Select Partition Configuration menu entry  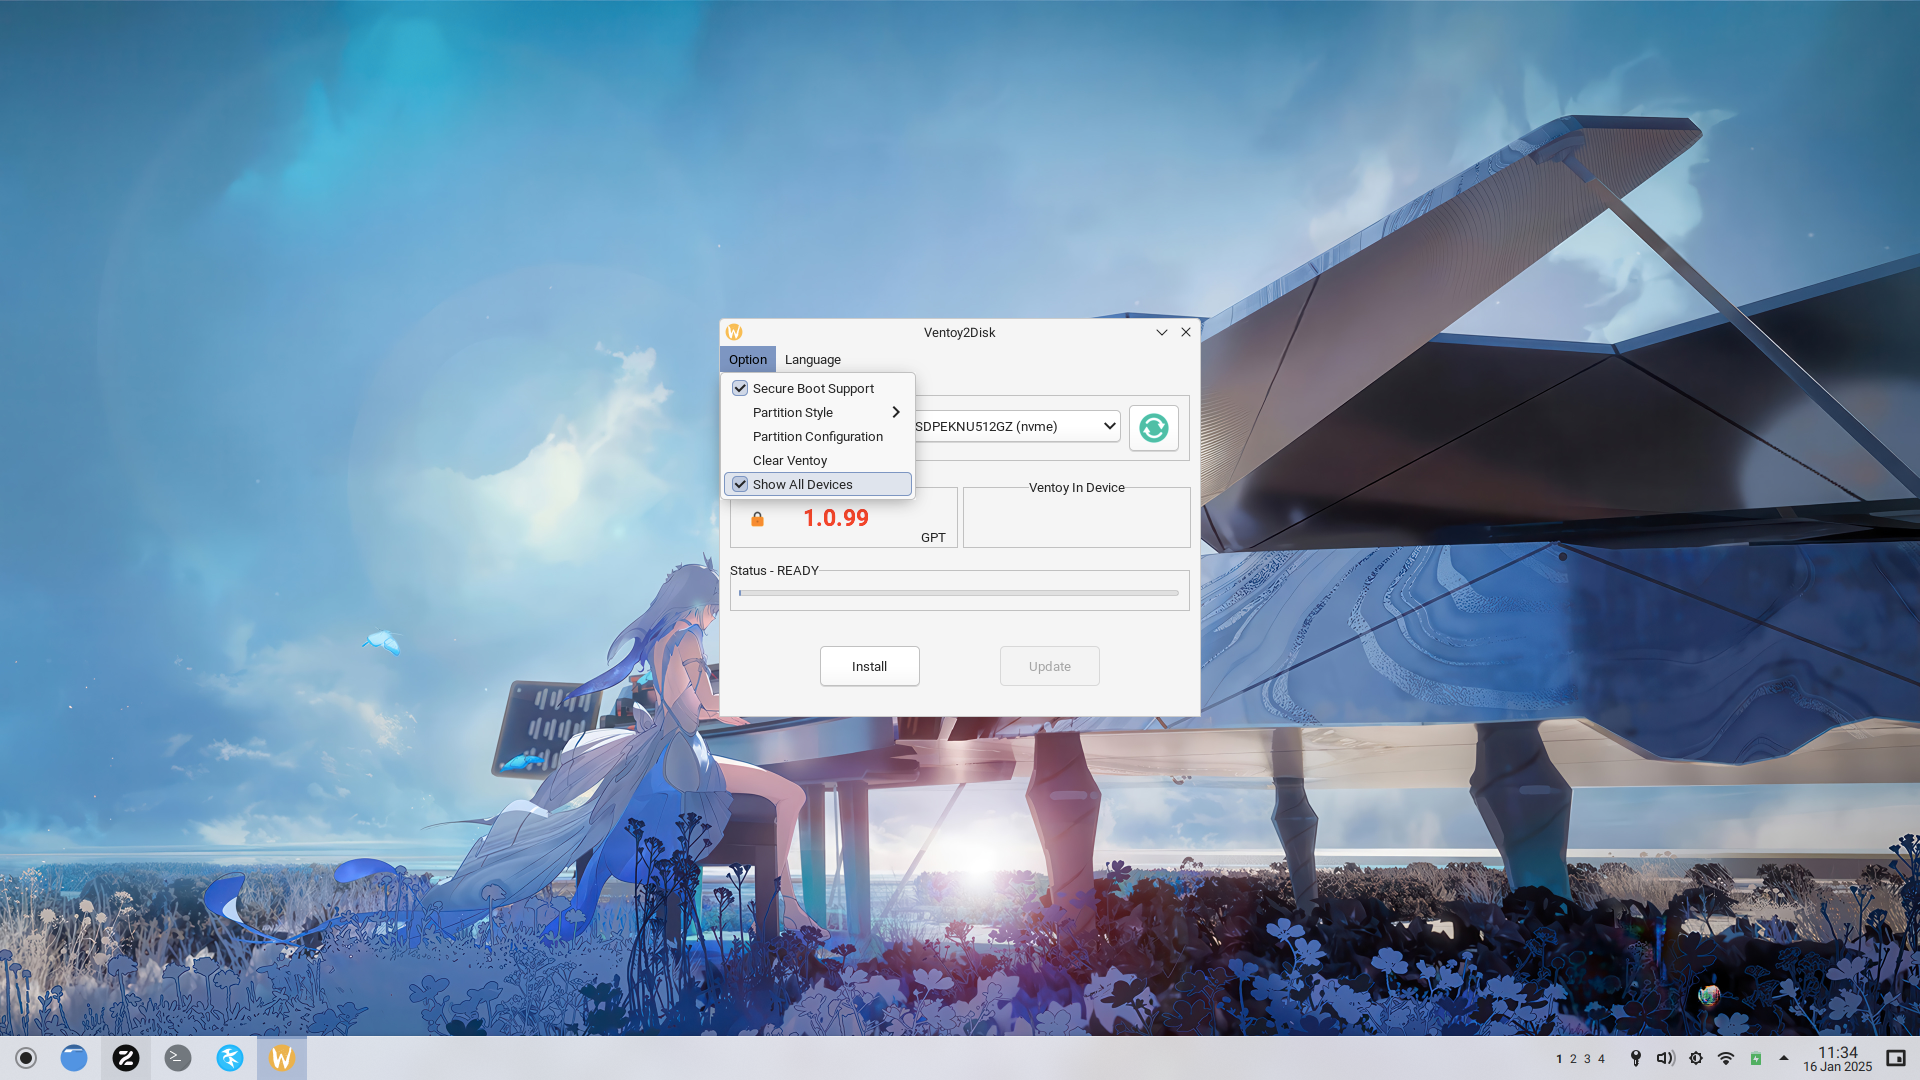tap(817, 436)
